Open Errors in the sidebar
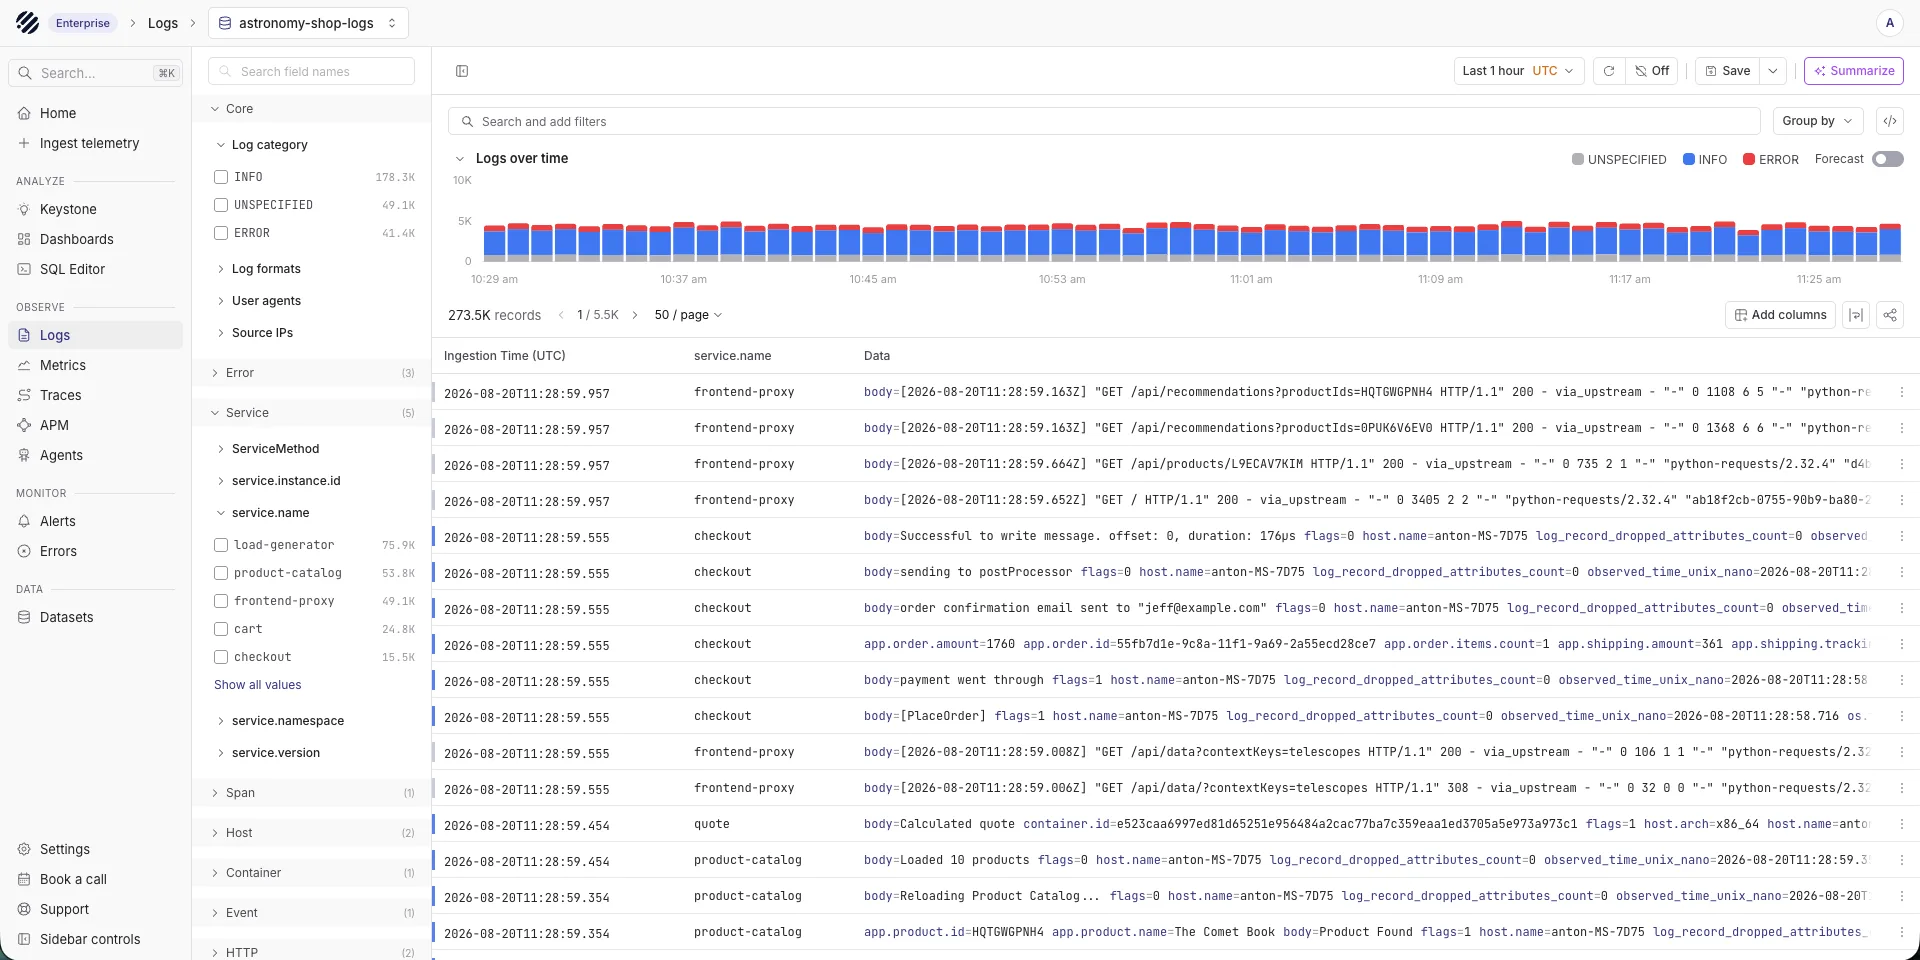Image resolution: width=1920 pixels, height=960 pixels. coord(95,551)
